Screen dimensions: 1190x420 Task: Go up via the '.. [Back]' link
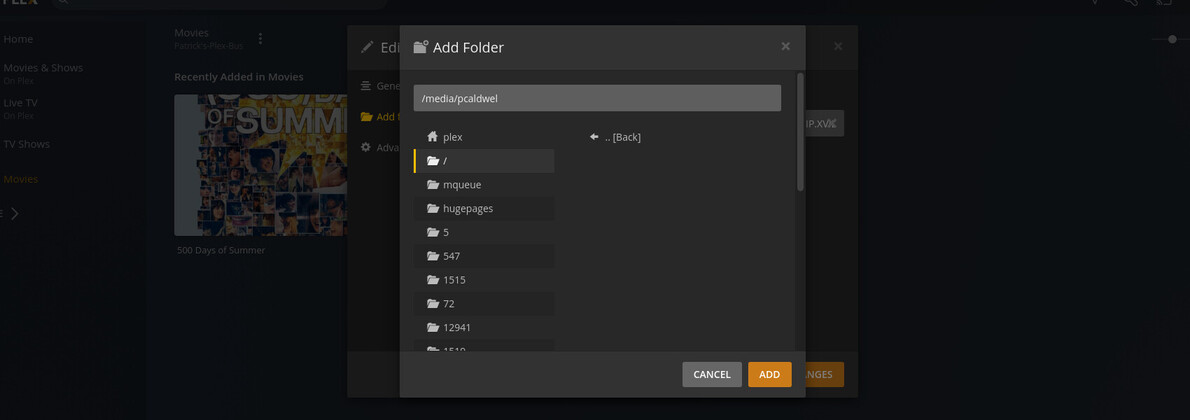622,137
